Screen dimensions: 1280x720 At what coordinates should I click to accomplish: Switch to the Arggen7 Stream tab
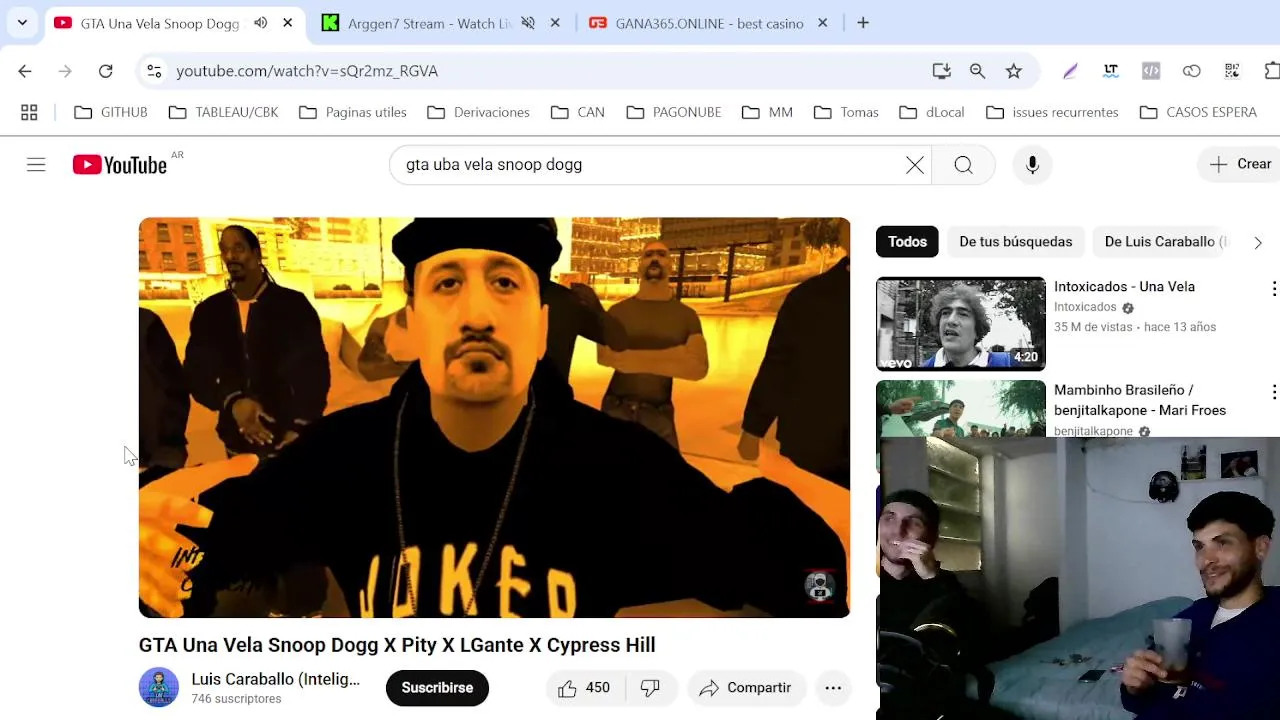430,23
